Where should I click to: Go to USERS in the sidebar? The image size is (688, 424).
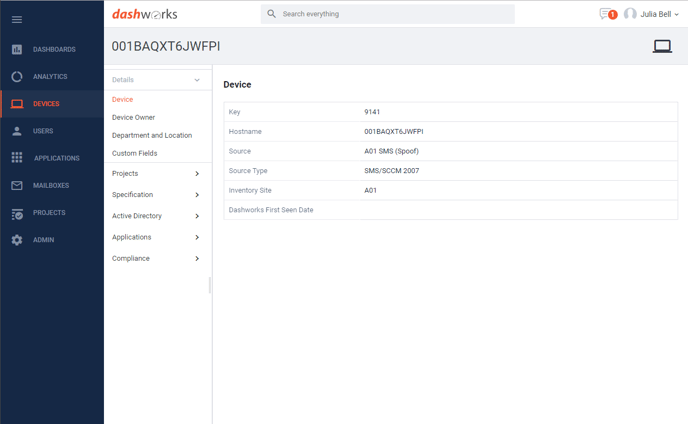(43, 131)
